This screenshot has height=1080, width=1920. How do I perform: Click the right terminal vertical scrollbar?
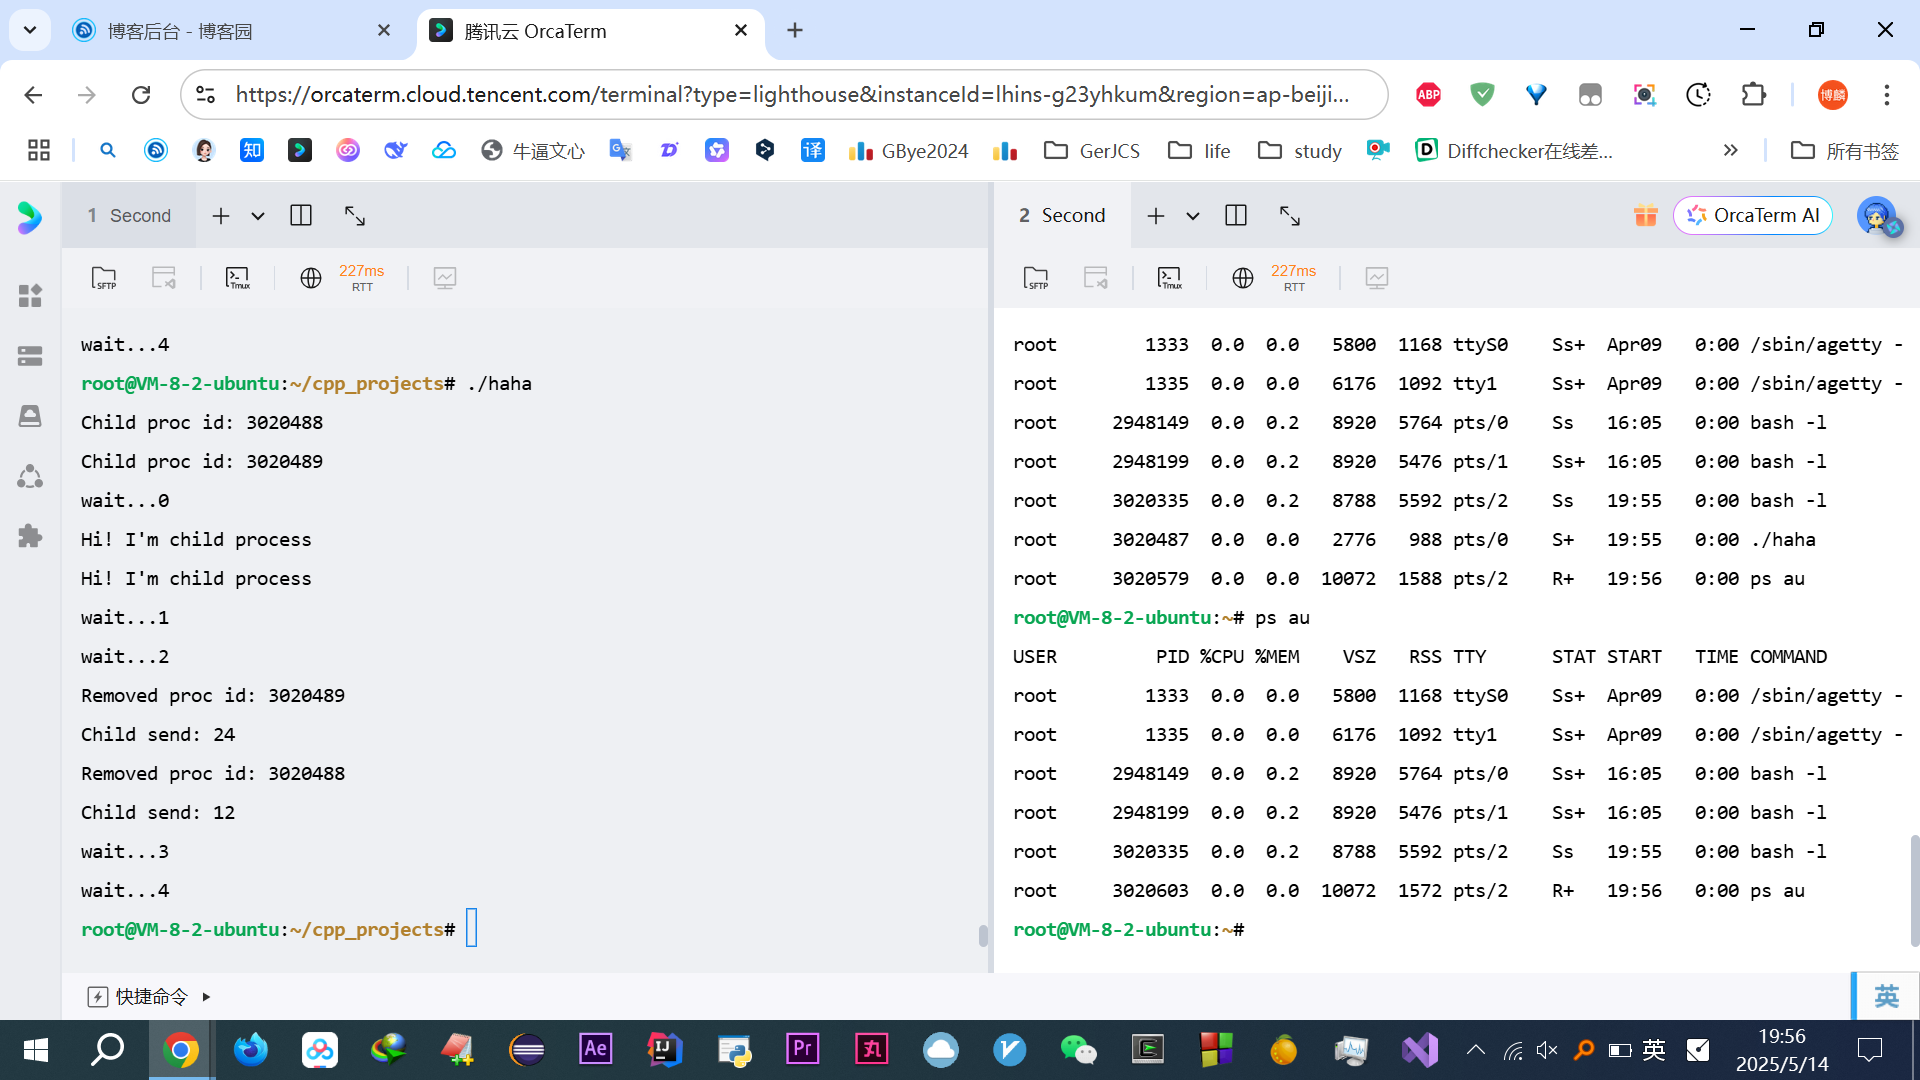[x=1914, y=890]
